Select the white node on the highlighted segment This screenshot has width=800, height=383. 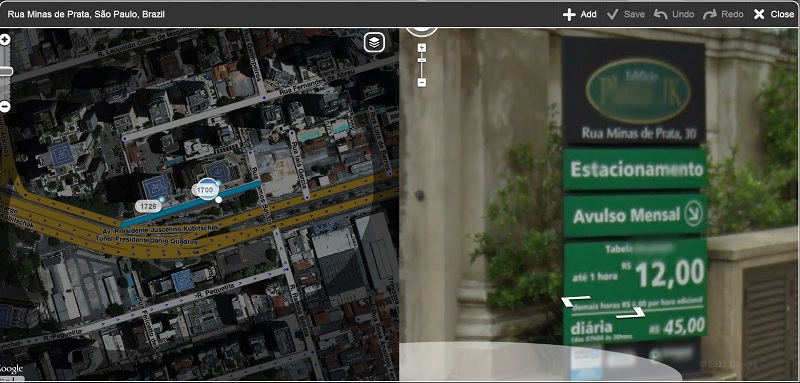[218, 200]
